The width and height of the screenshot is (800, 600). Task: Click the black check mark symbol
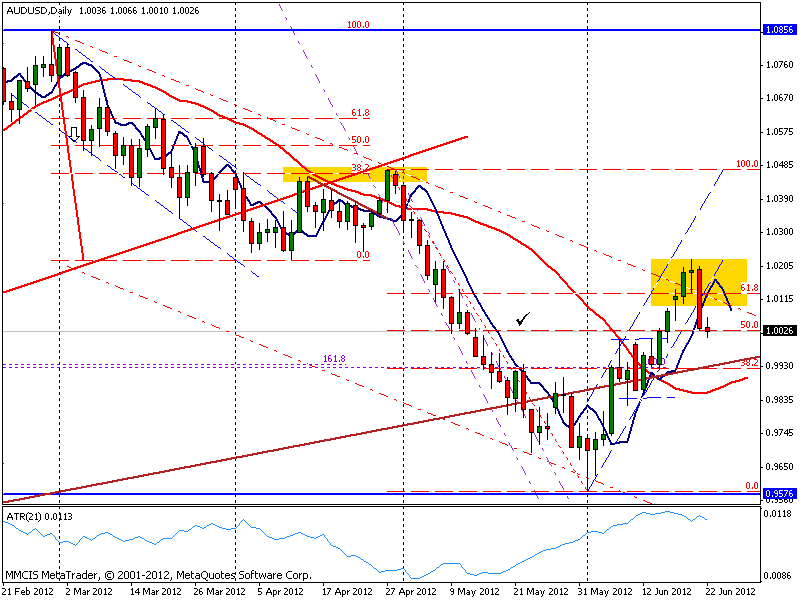click(x=523, y=319)
